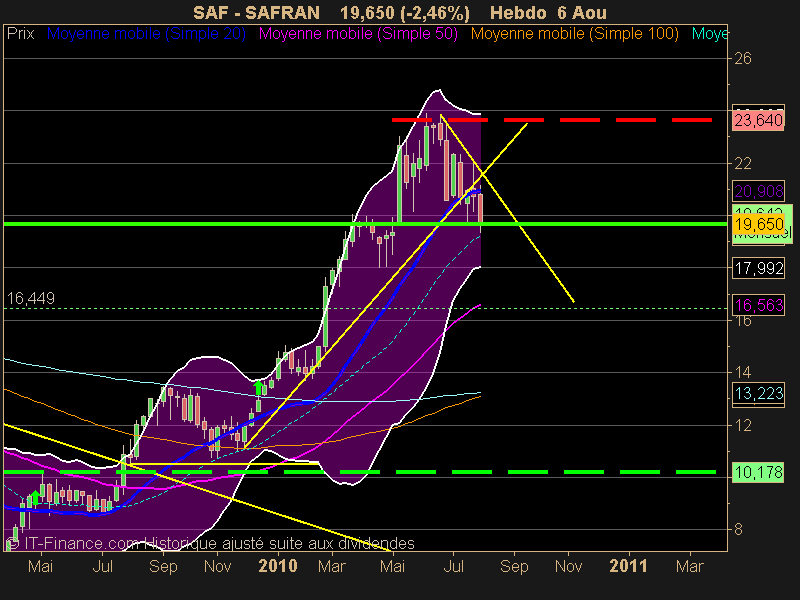The image size is (800, 600).
Task: Click the cyan 13,223 price label
Action: [x=758, y=393]
